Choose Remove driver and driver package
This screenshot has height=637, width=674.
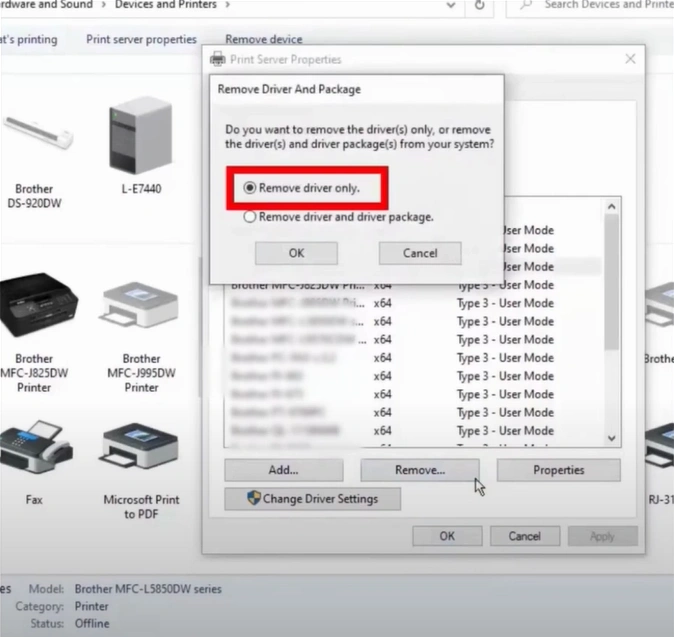pyautogui.click(x=251, y=216)
